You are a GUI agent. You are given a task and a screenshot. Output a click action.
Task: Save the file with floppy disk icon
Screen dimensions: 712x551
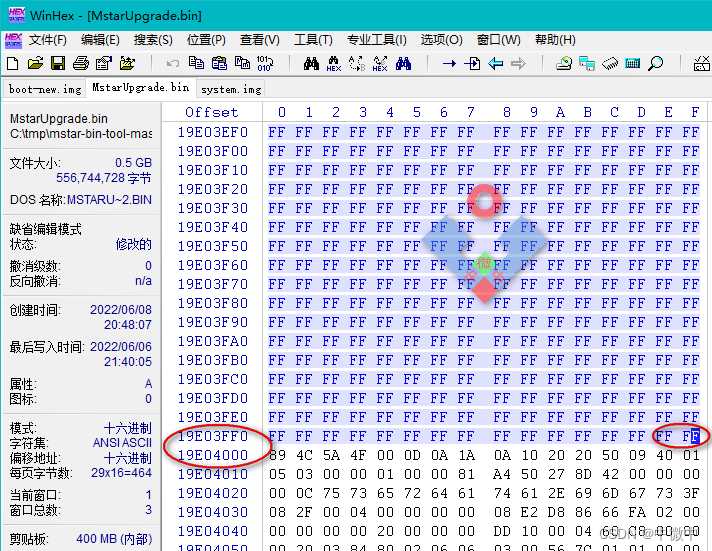click(x=58, y=63)
